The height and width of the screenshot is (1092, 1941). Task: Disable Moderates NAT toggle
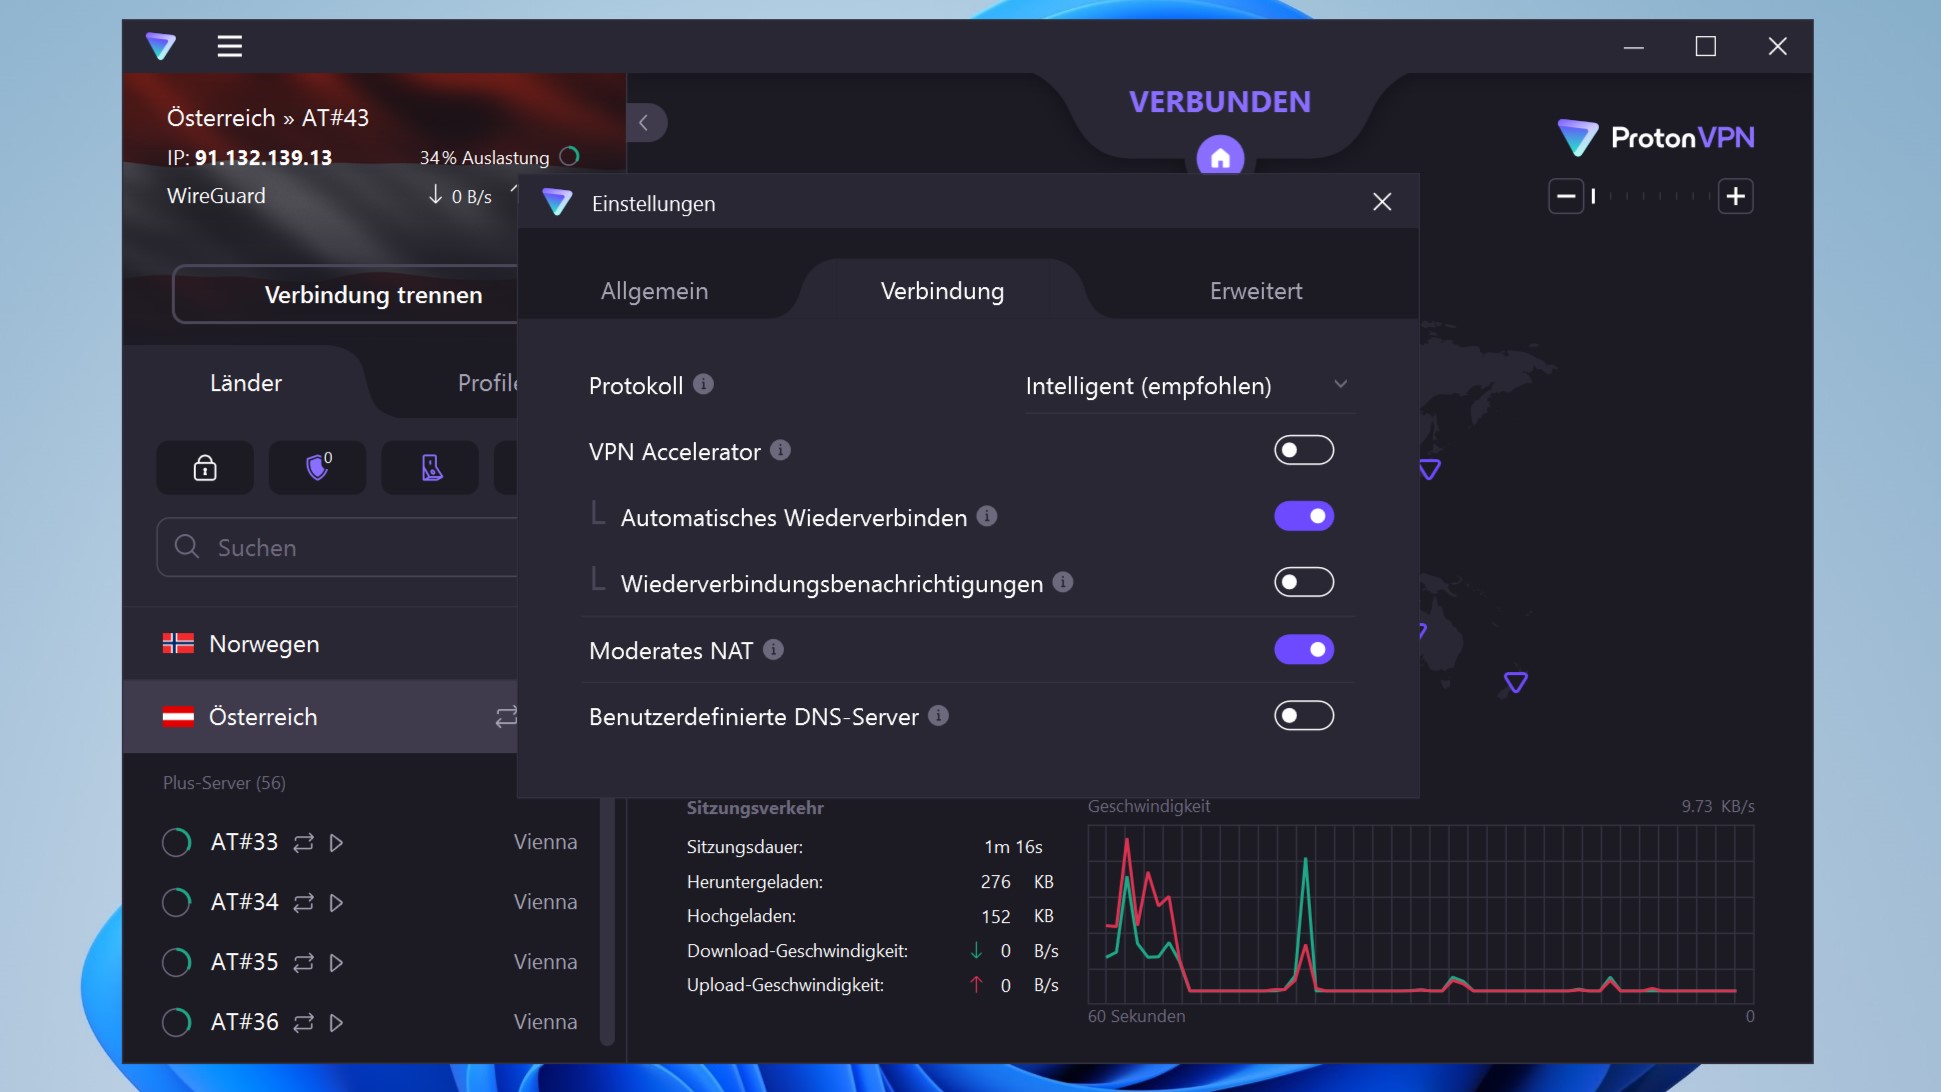[1304, 649]
